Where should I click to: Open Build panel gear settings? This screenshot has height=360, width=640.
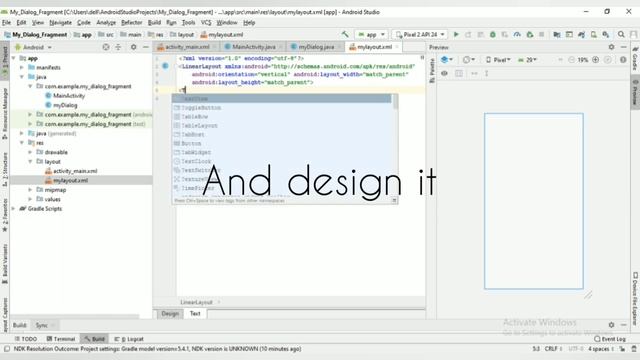tap(611, 325)
